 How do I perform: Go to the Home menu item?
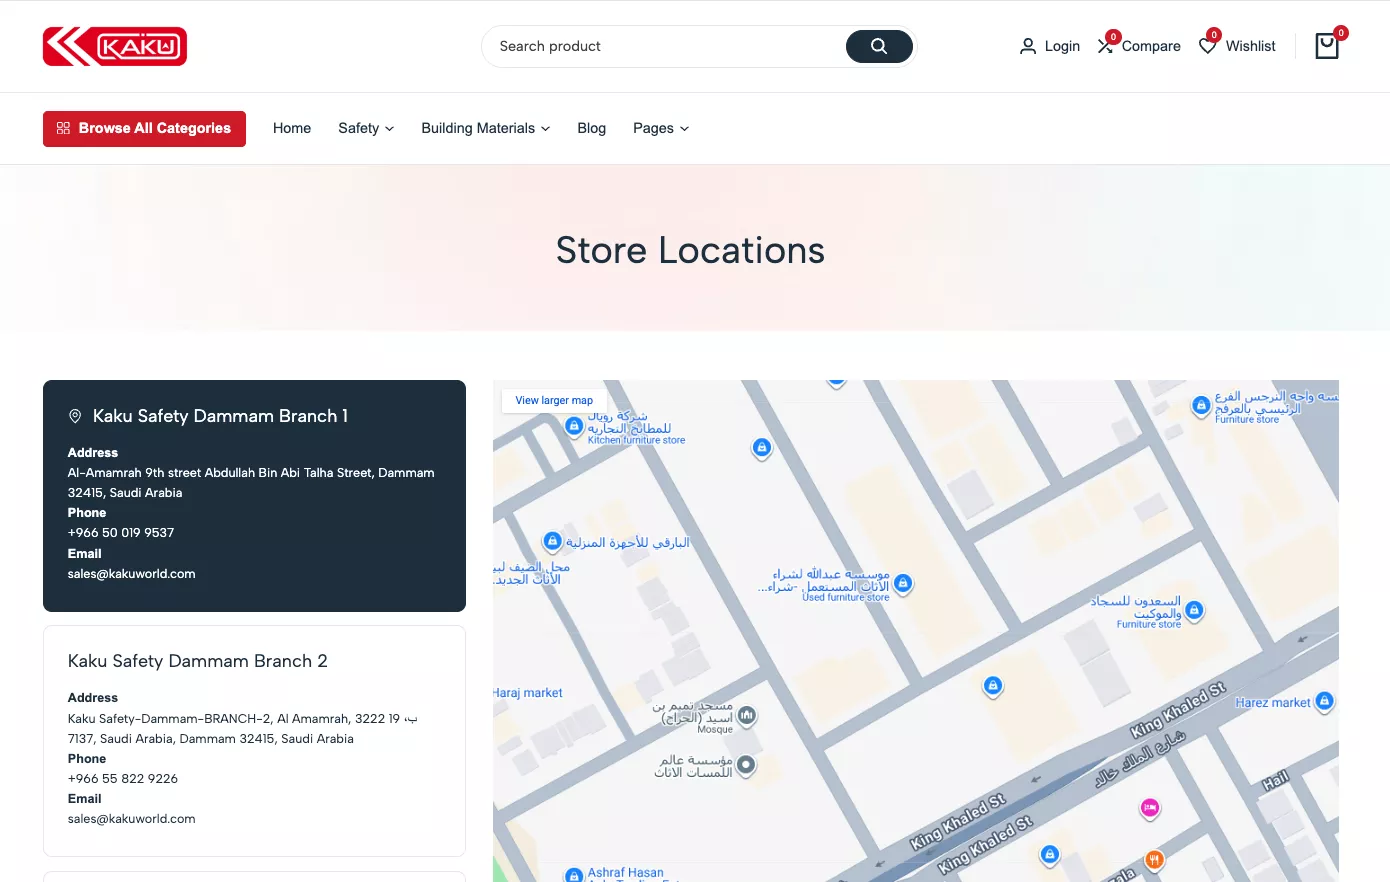292,128
